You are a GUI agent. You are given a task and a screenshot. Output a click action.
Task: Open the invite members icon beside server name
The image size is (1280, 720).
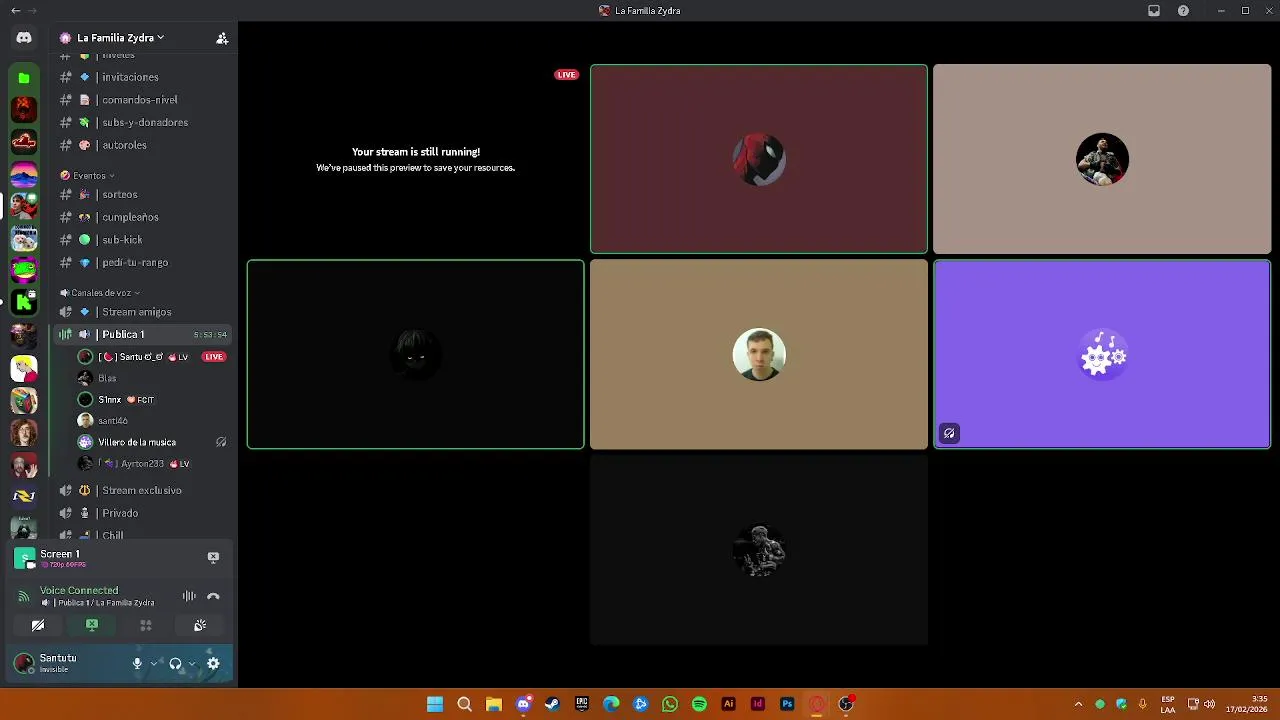(x=222, y=38)
